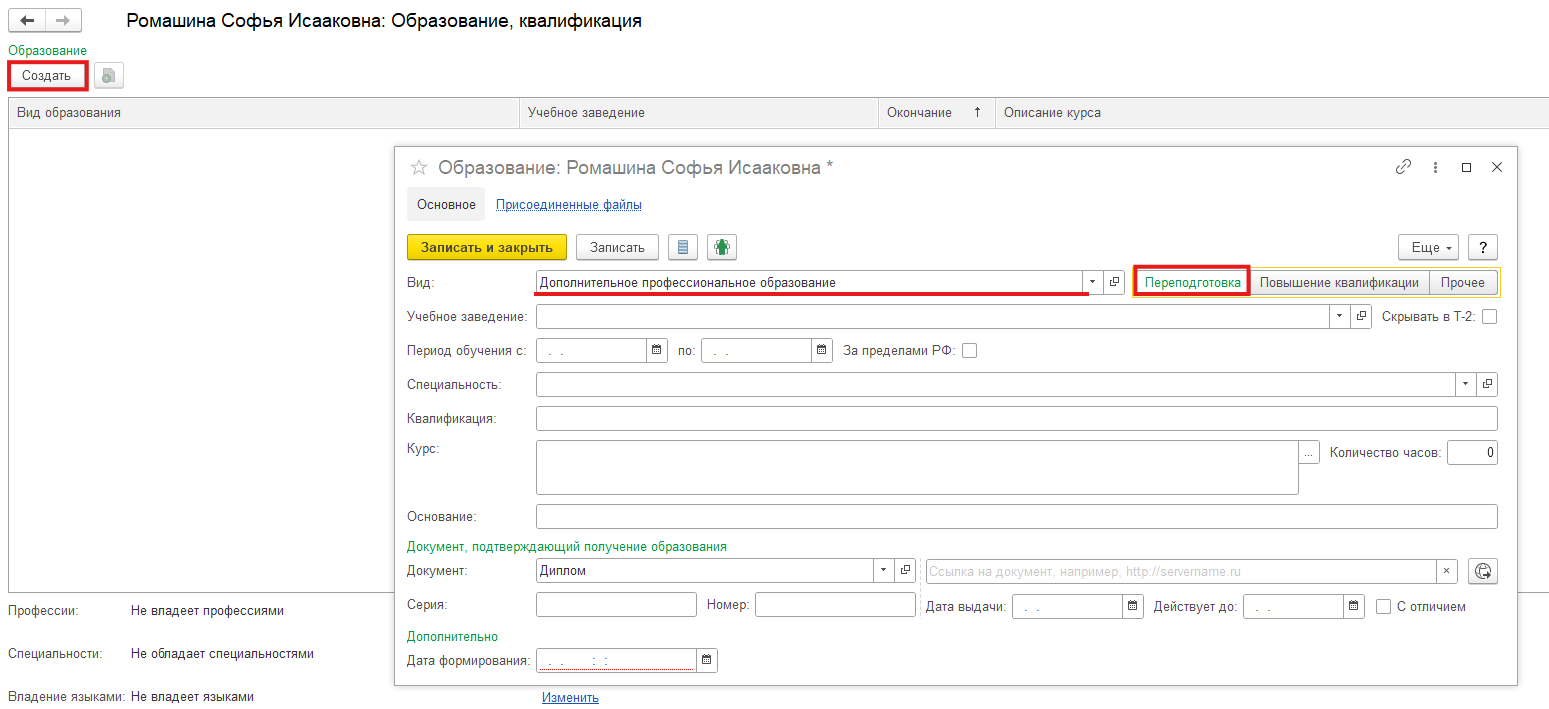Open the selected Вид value with its open icon
The width and height of the screenshot is (1549, 709).
[x=1115, y=283]
